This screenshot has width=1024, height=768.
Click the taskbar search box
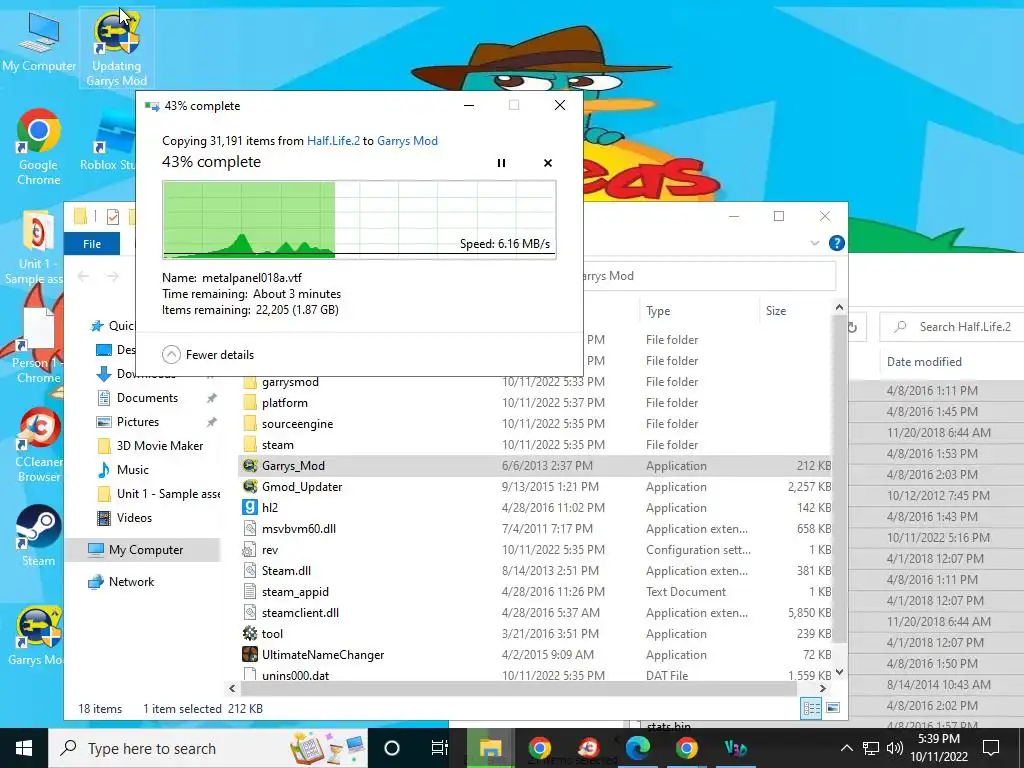[208, 748]
